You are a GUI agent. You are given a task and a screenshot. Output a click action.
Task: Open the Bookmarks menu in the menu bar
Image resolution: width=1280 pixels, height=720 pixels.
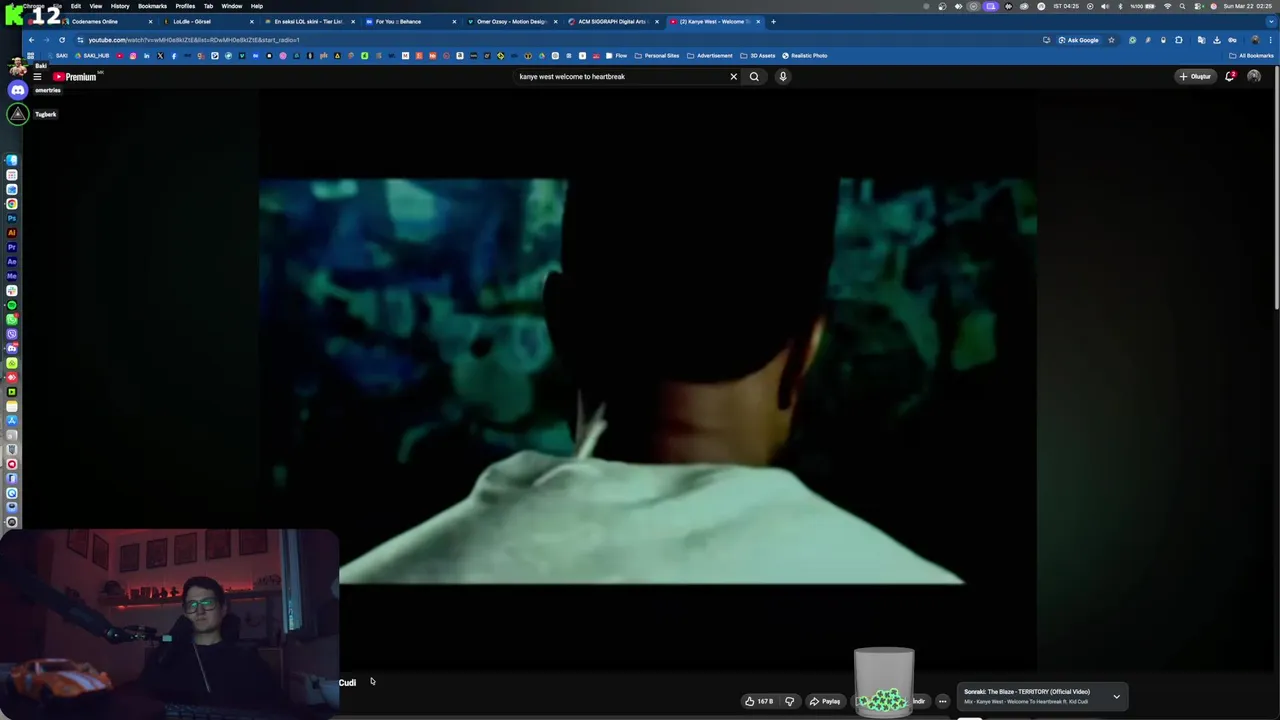(x=152, y=6)
